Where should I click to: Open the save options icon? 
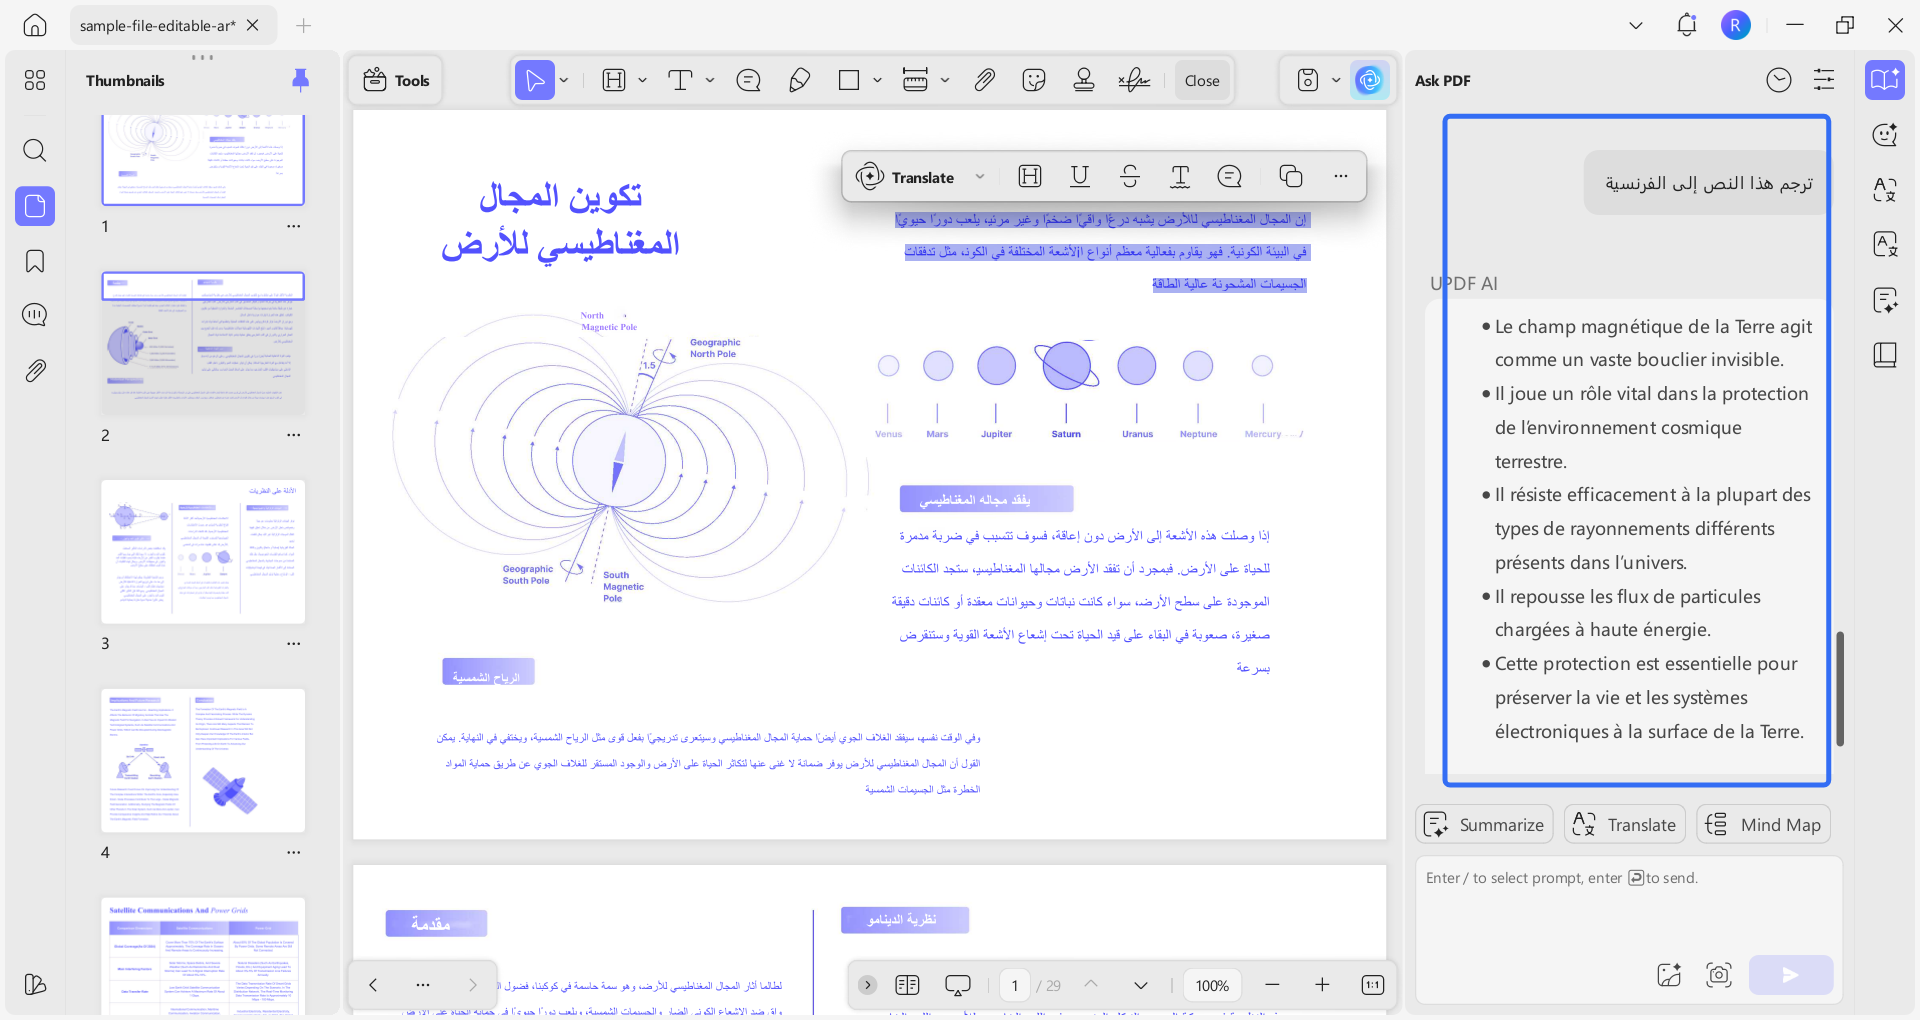(x=1308, y=80)
